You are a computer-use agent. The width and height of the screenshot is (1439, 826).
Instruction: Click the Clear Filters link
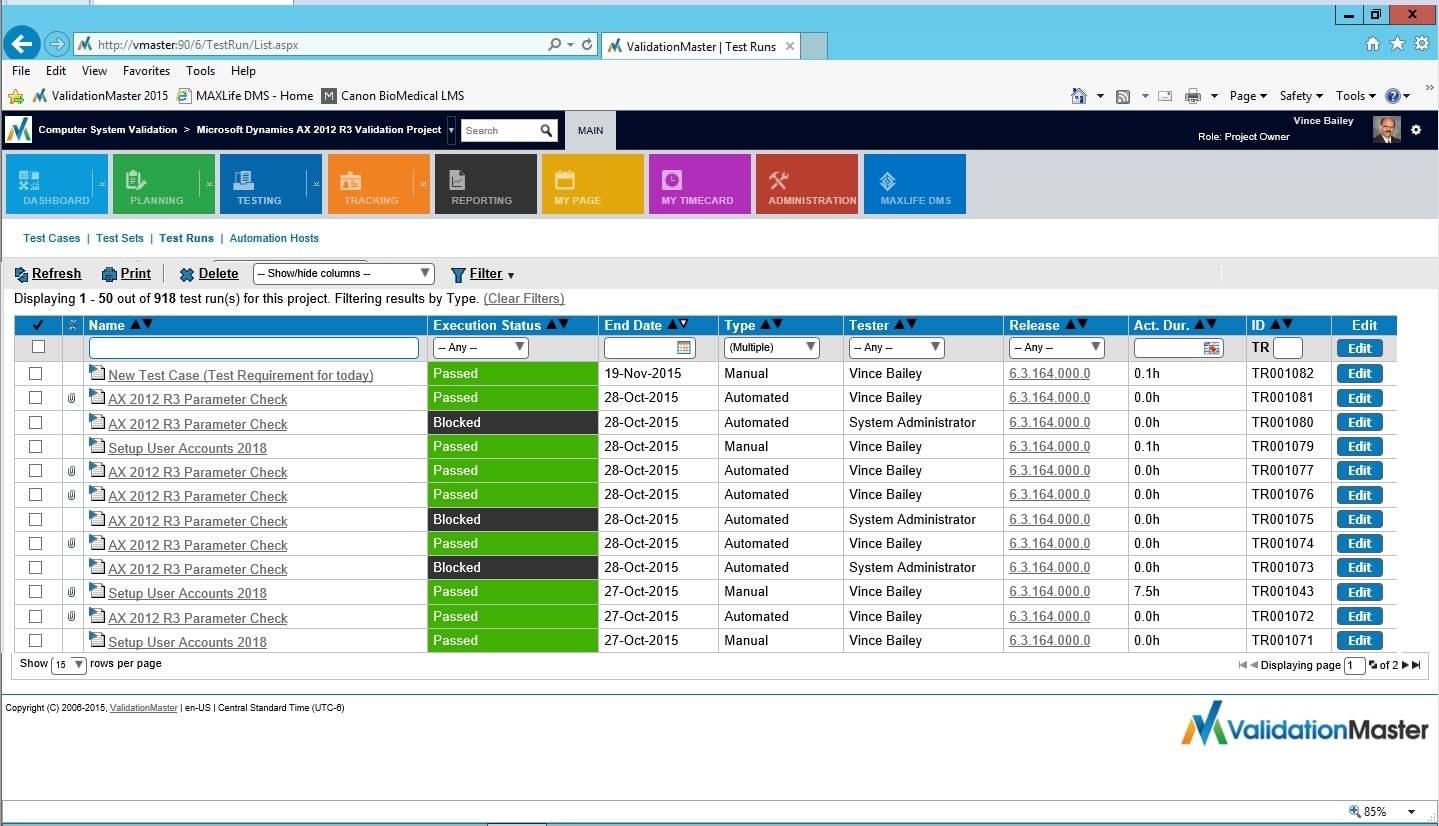(x=524, y=298)
